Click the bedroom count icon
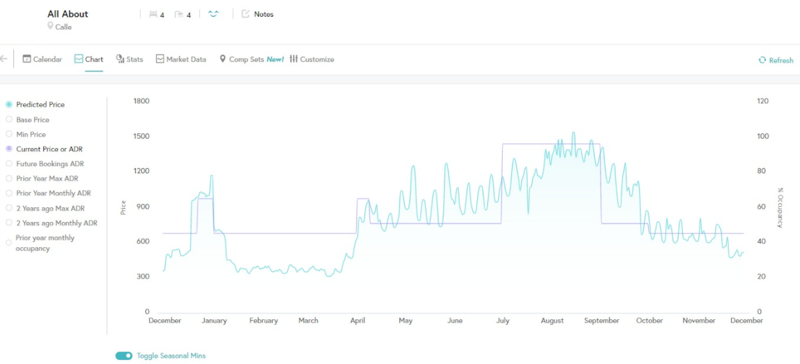 click(153, 15)
